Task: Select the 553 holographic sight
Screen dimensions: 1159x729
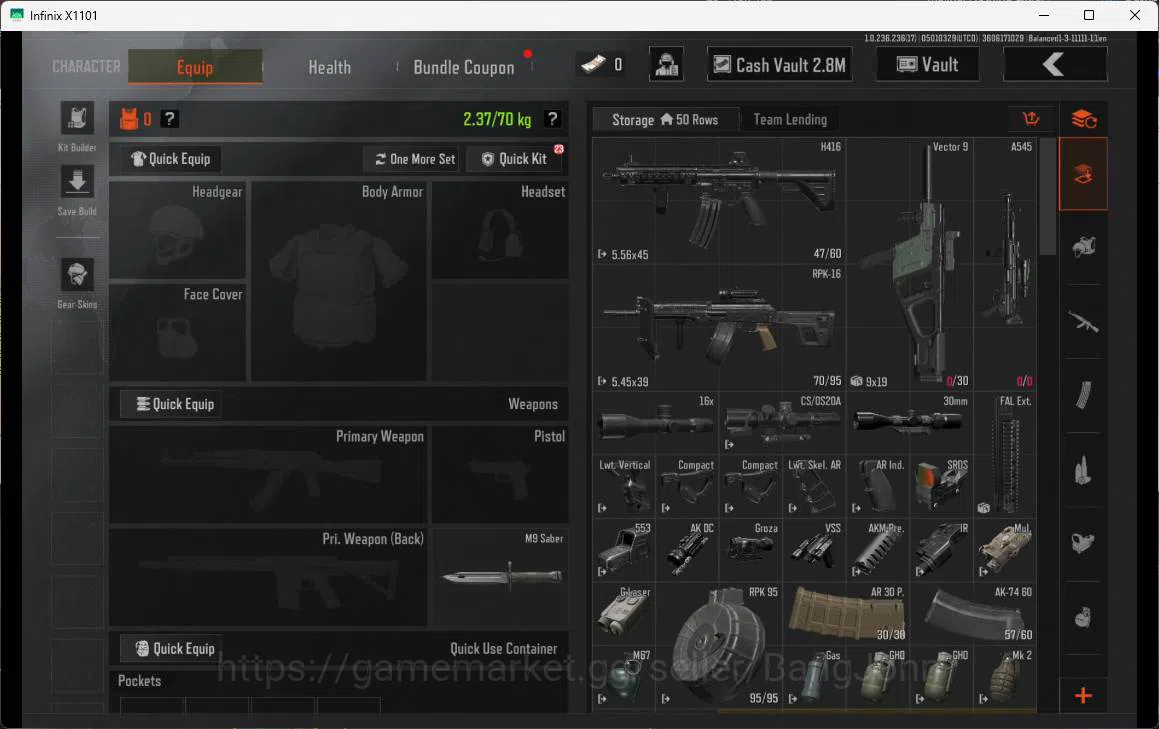Action: point(625,551)
